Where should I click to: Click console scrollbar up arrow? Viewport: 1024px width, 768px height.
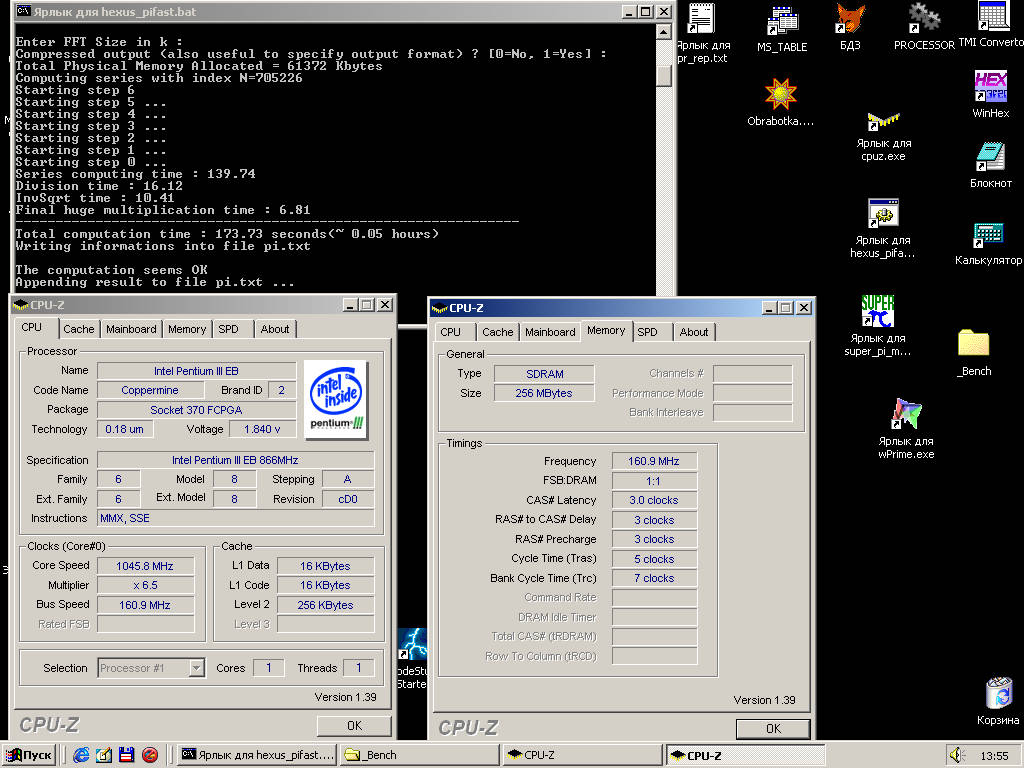click(x=664, y=31)
